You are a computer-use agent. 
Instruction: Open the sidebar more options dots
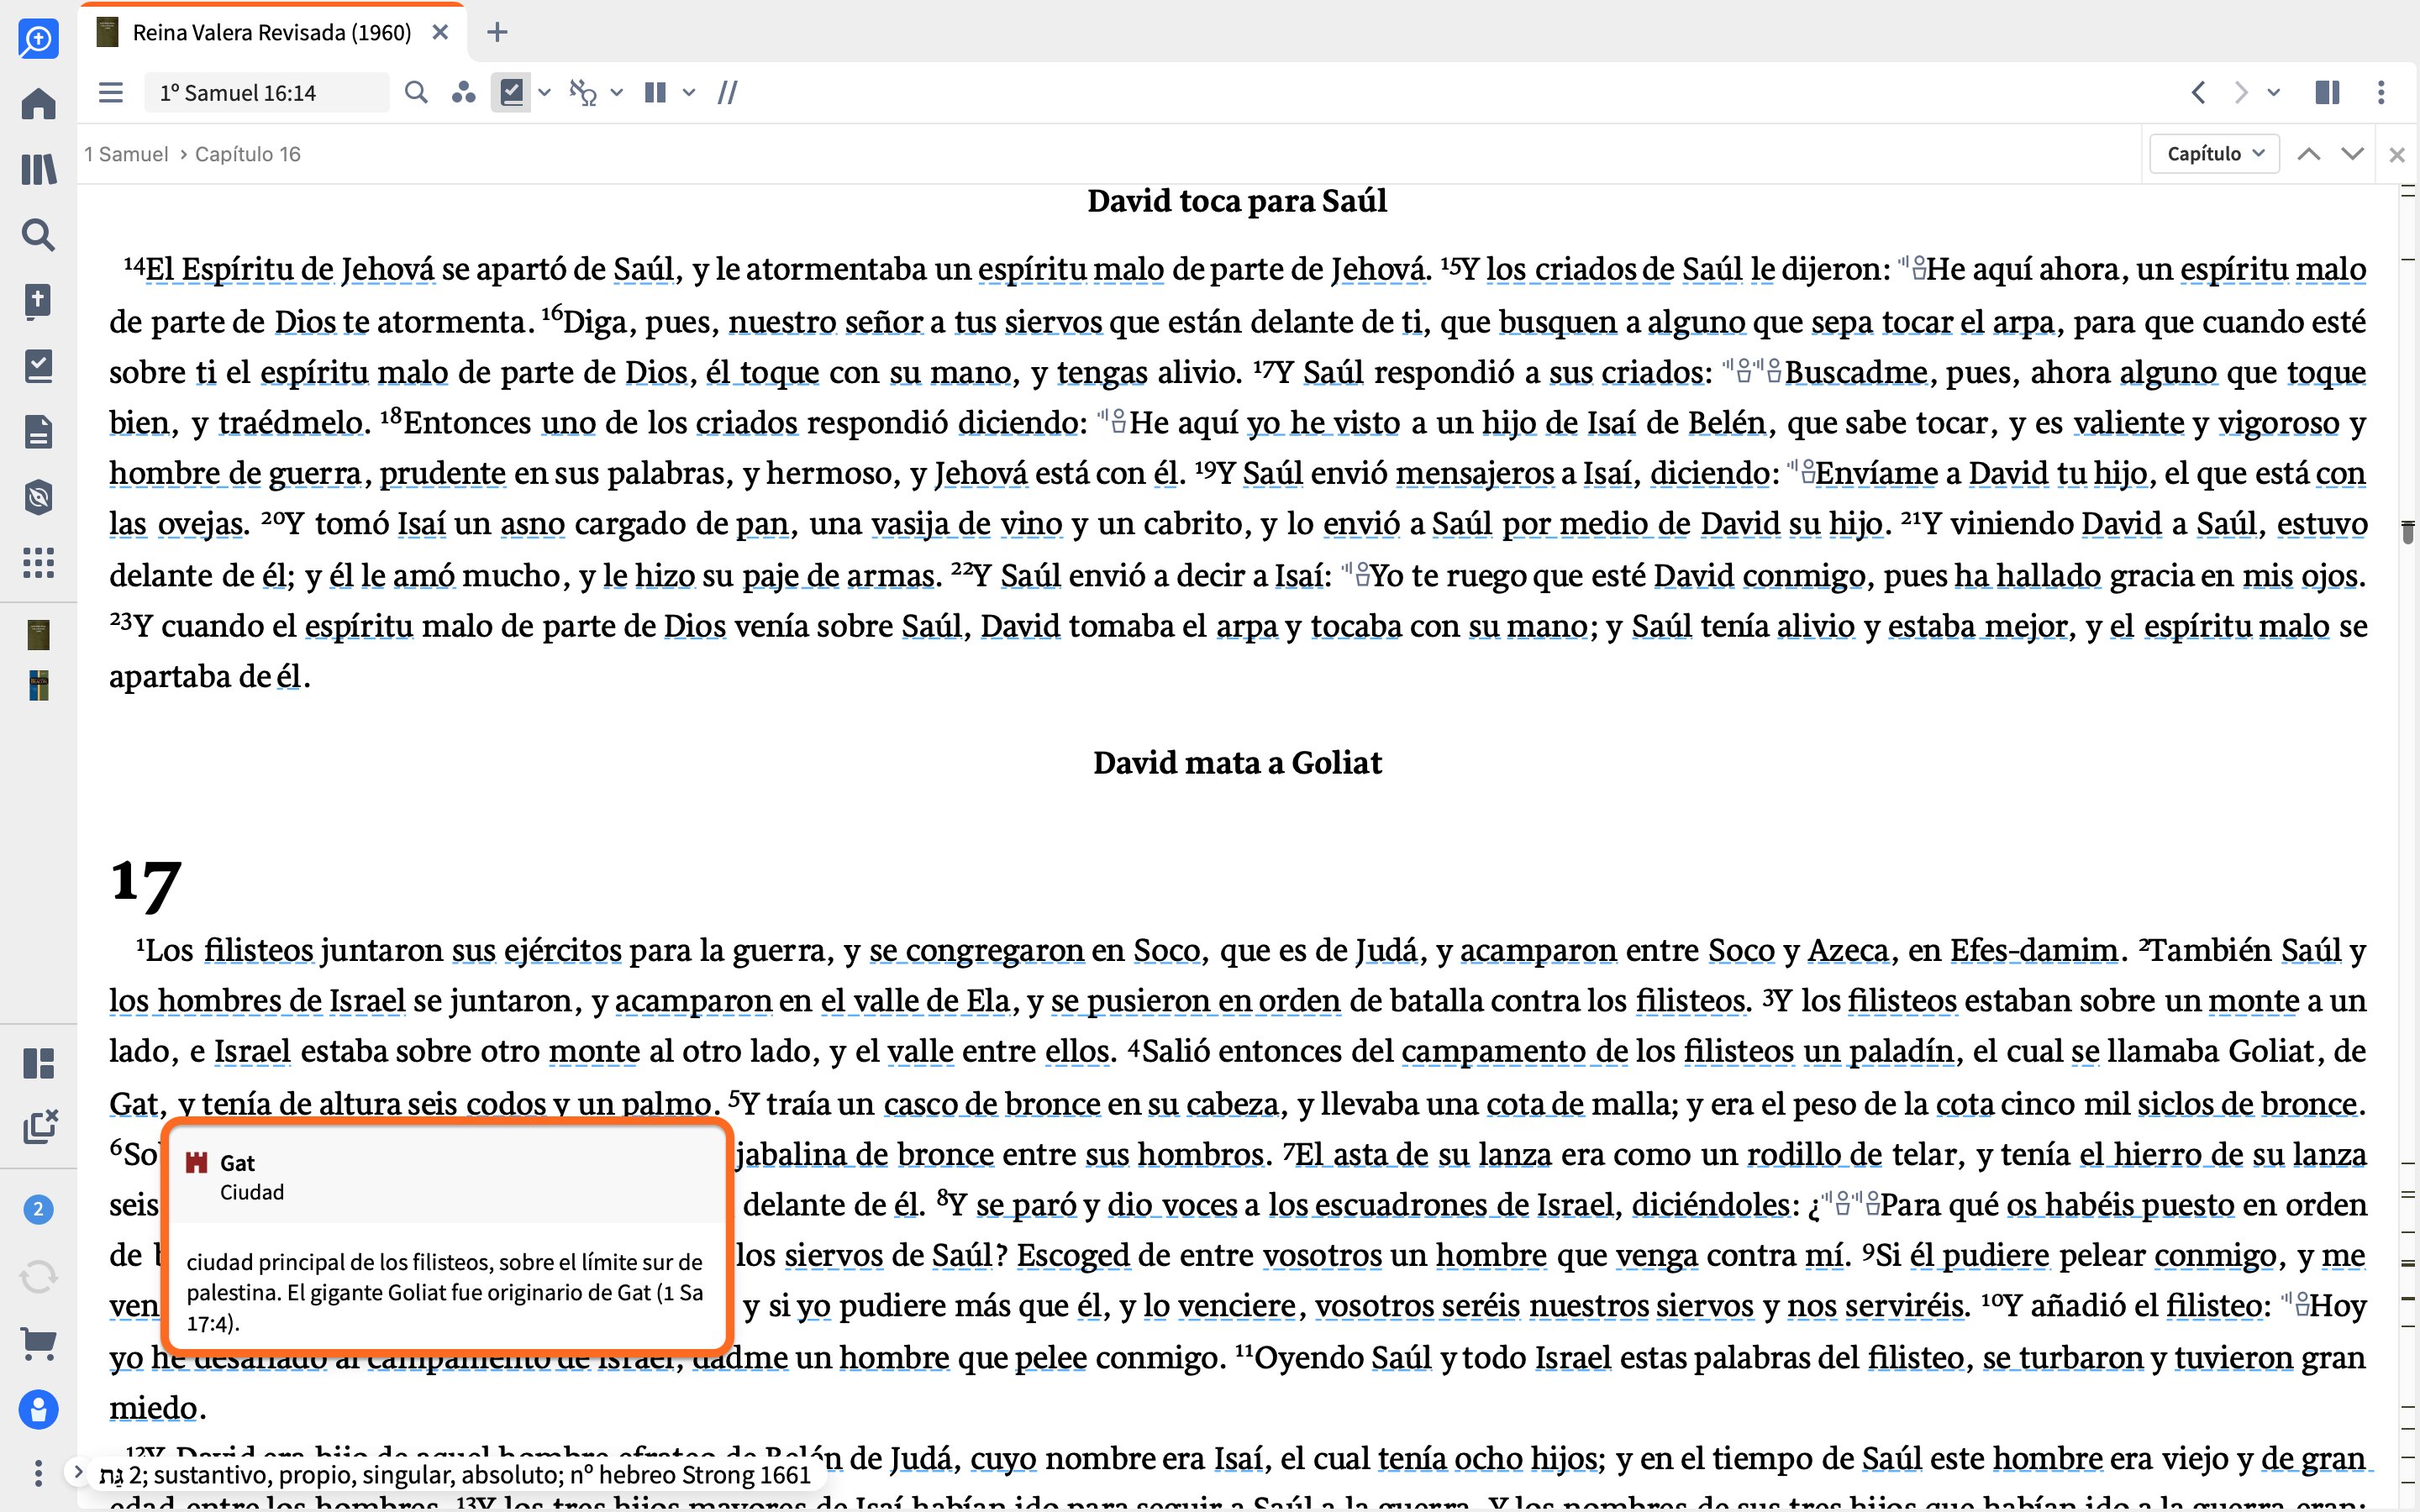38,1473
